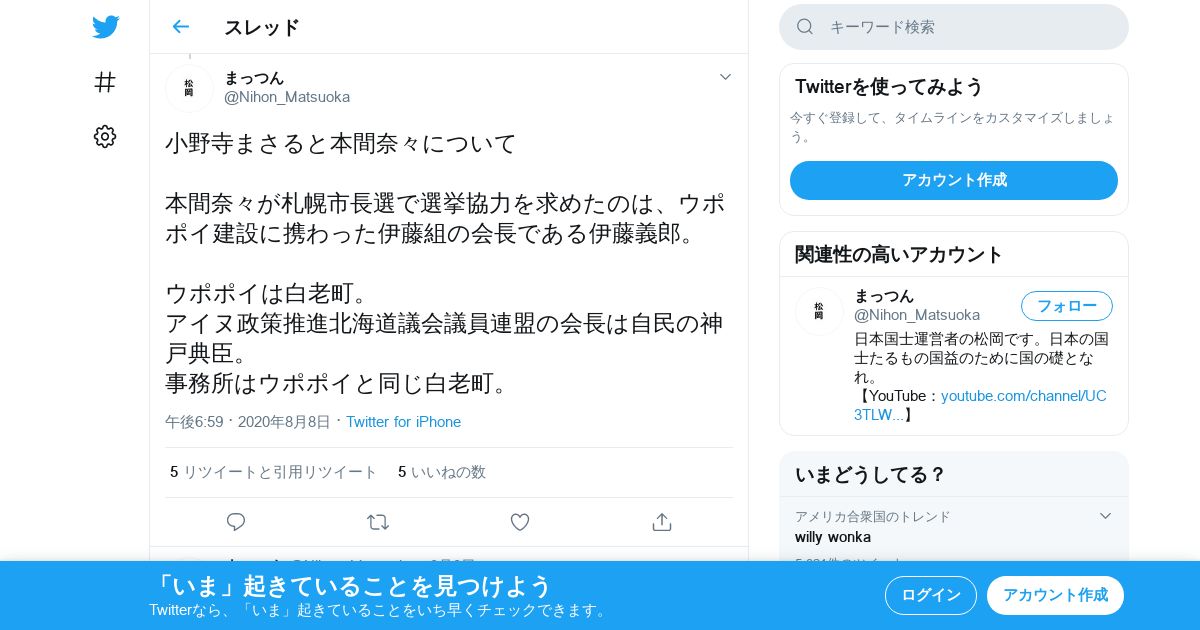The height and width of the screenshot is (630, 1200).
Task: Follow まっつん with the フォロー button
Action: (x=1067, y=306)
